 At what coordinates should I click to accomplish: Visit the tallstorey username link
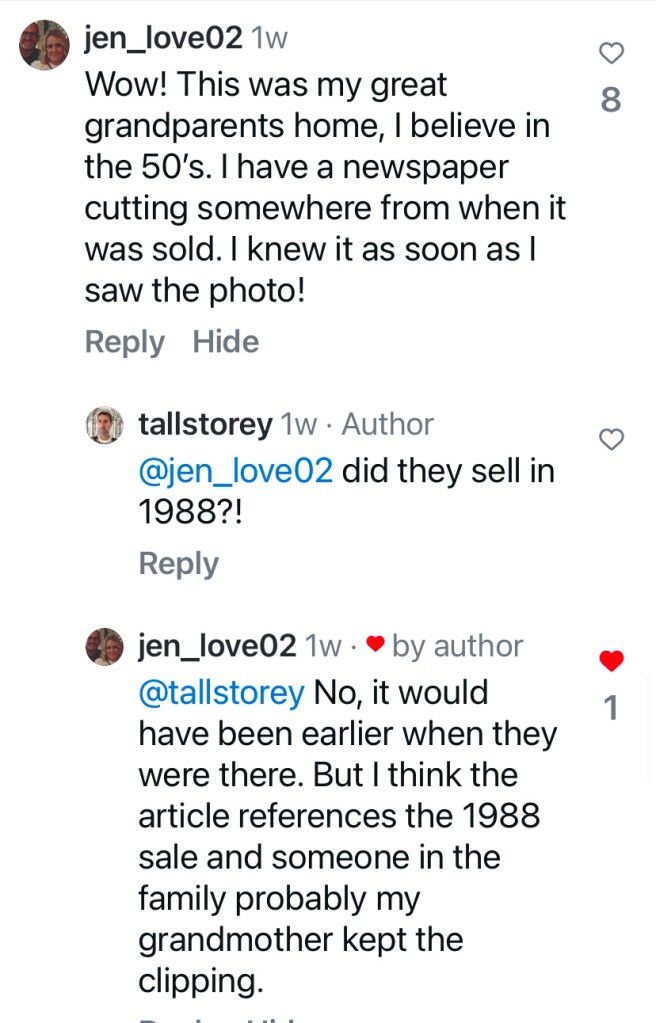pyautogui.click(x=205, y=424)
